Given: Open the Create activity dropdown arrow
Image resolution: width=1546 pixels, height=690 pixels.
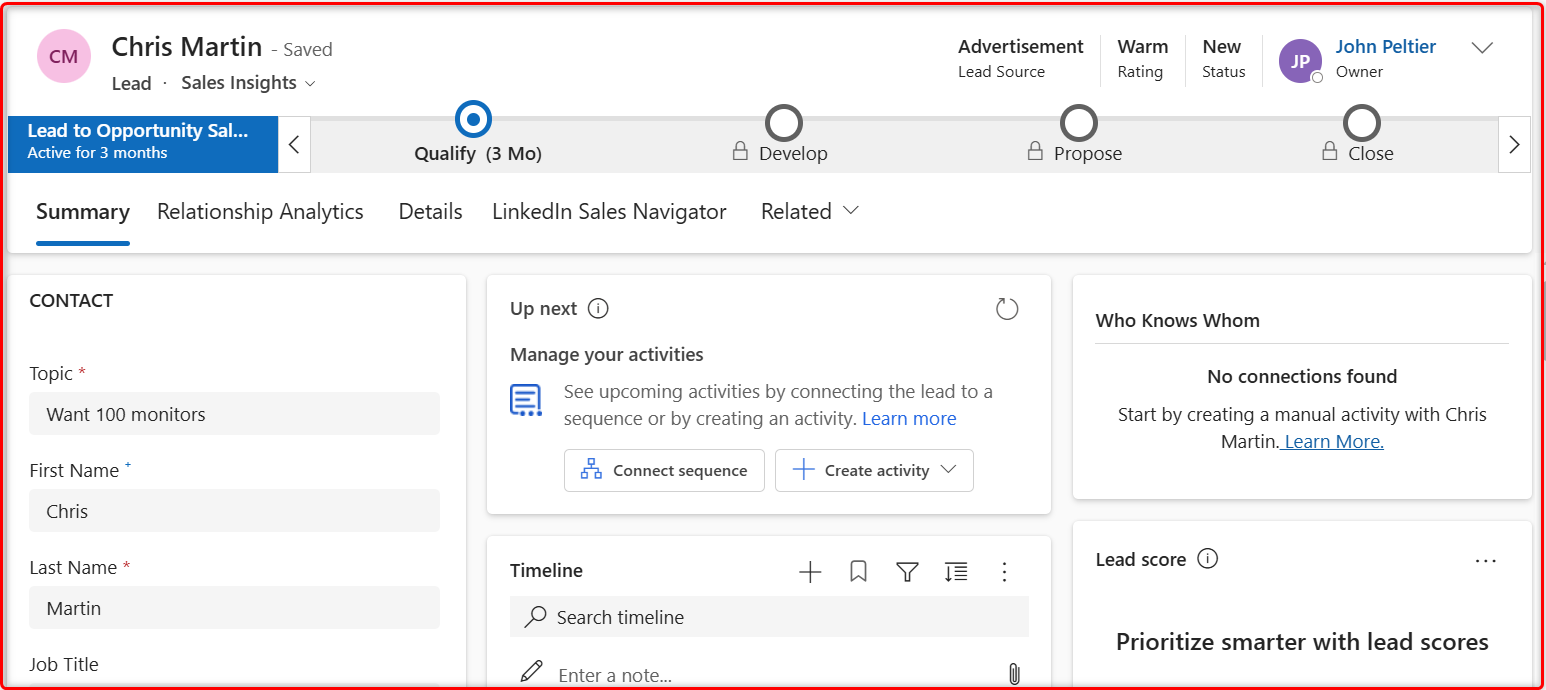Looking at the screenshot, I should point(948,470).
